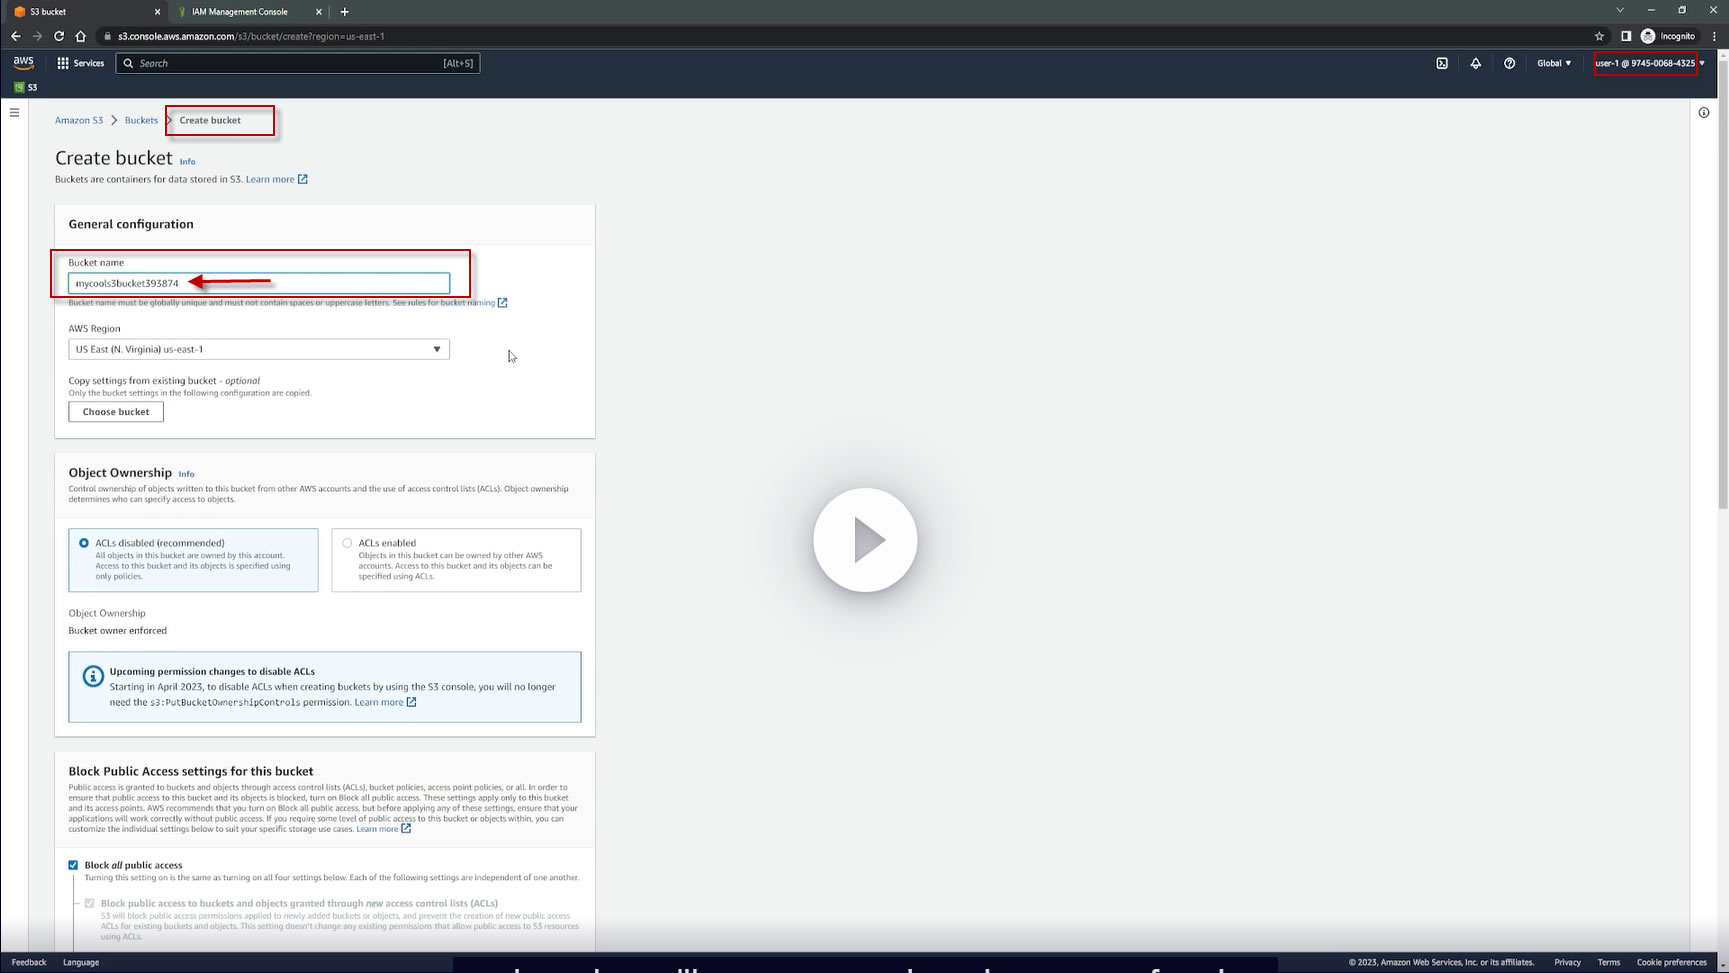Go forward in browser history
Image resolution: width=1729 pixels, height=973 pixels.
point(37,36)
